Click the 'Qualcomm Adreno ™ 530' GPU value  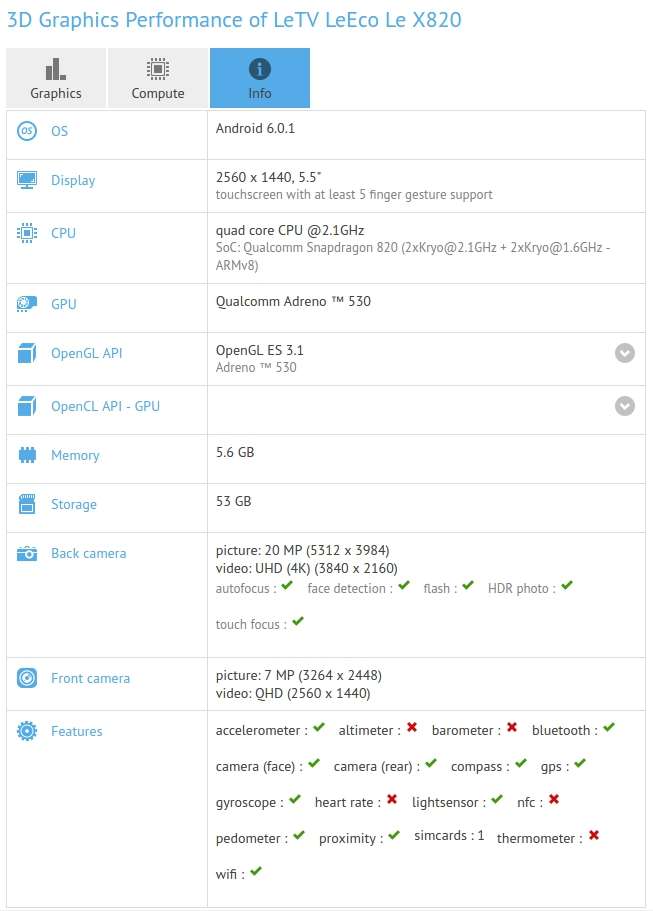[x=293, y=302]
